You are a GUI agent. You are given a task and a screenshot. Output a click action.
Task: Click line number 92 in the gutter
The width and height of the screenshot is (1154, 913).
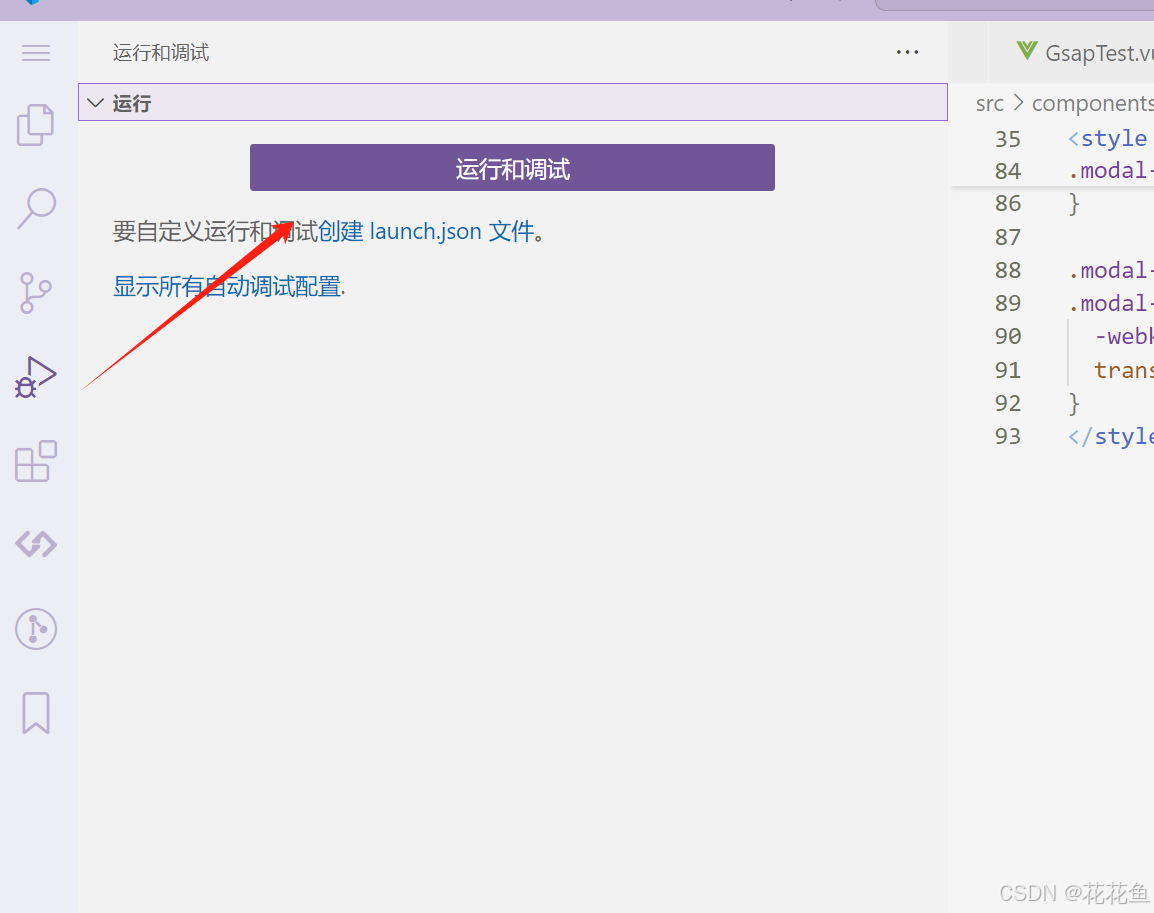click(x=1008, y=403)
